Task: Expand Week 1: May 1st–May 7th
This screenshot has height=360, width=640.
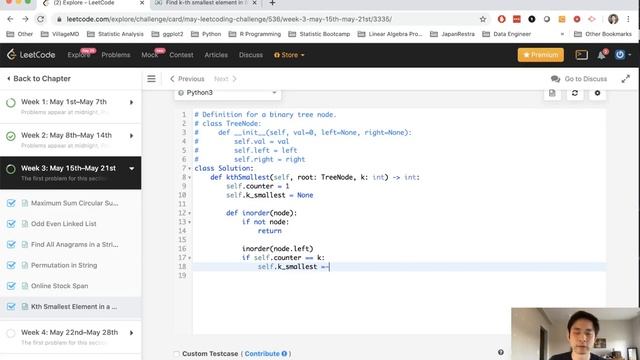Action: (131, 102)
